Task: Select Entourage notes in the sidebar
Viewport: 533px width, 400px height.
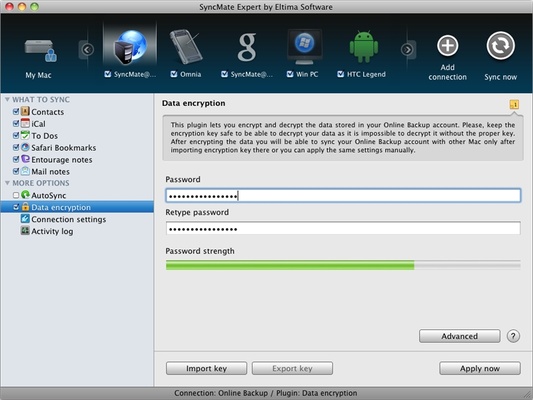Action: (62, 160)
